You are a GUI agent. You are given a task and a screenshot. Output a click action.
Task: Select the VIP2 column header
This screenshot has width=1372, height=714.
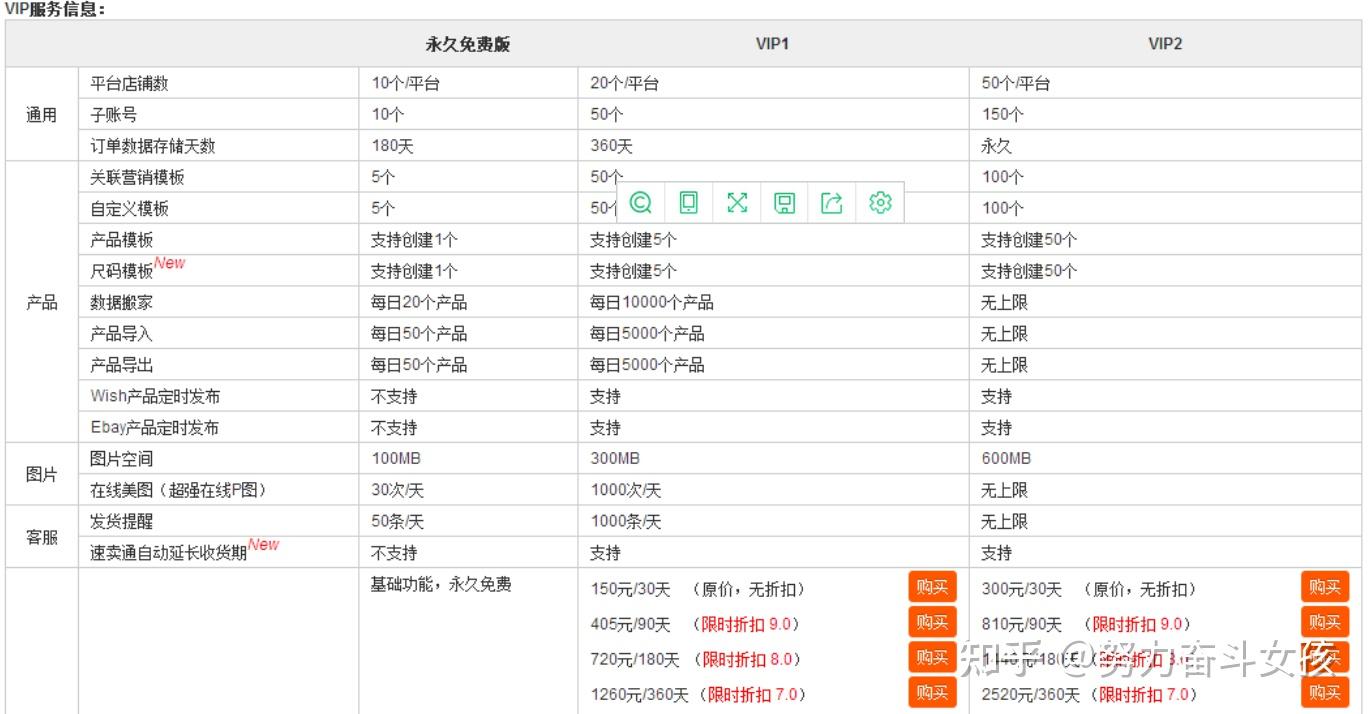click(x=1164, y=43)
